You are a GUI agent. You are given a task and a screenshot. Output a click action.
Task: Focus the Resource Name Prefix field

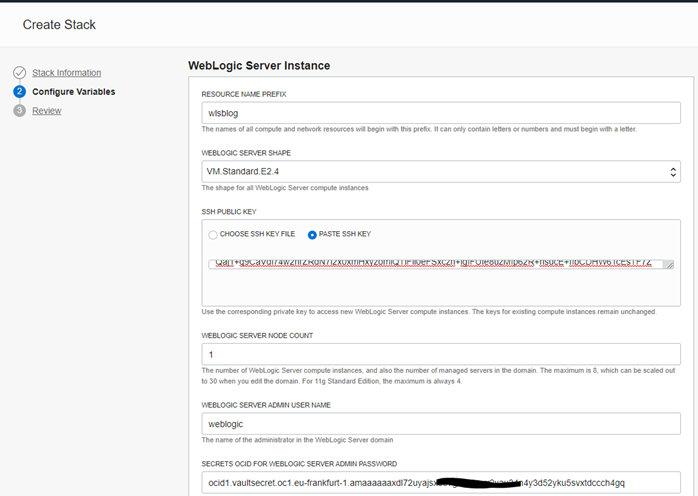pos(441,113)
